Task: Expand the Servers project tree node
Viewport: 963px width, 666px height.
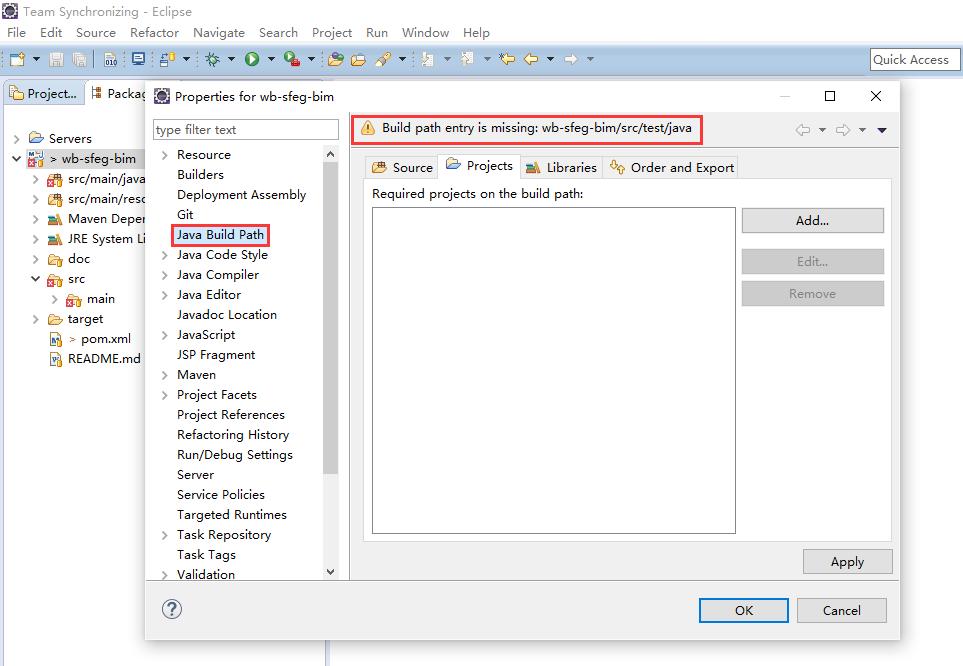Action: point(17,139)
